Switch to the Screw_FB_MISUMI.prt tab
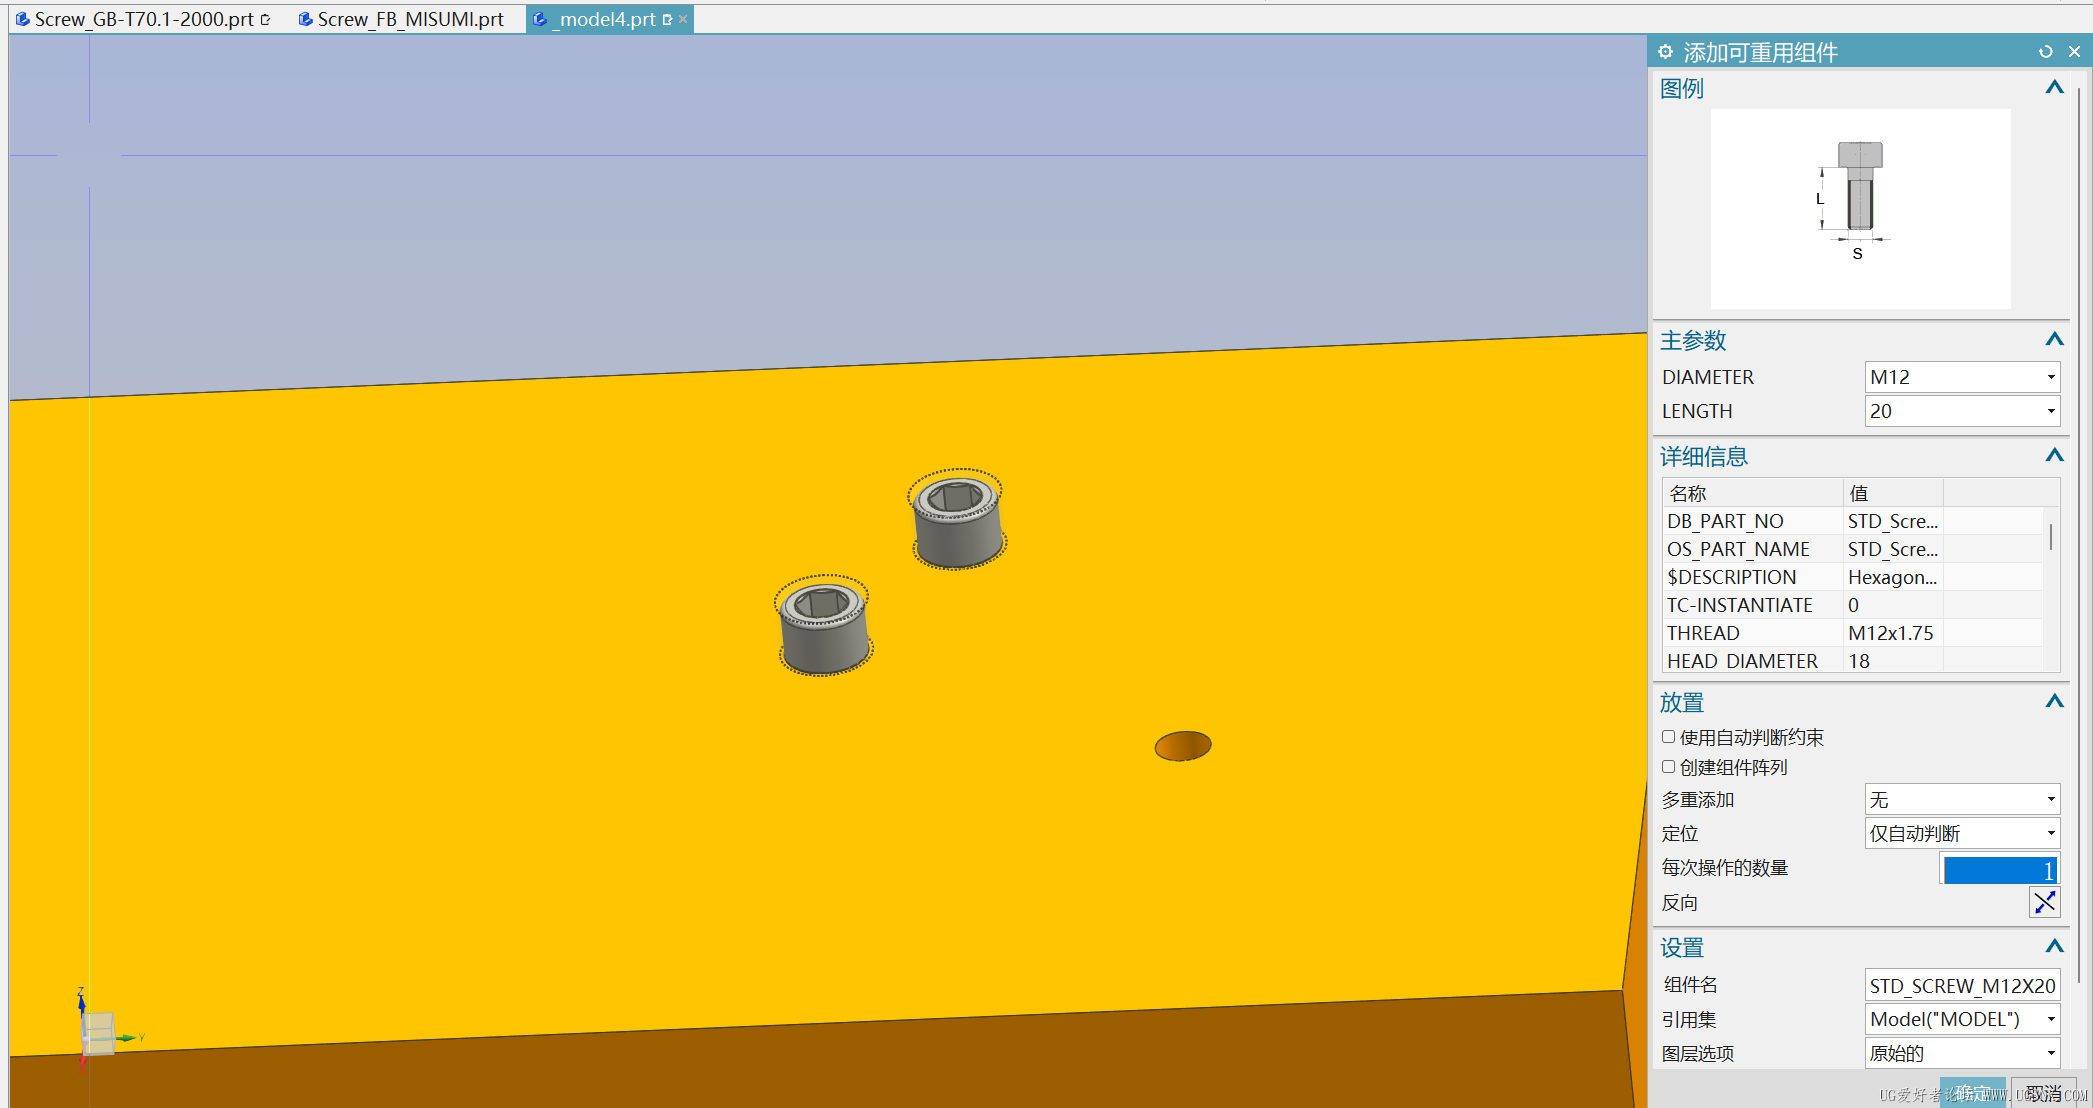This screenshot has width=2093, height=1108. (410, 18)
